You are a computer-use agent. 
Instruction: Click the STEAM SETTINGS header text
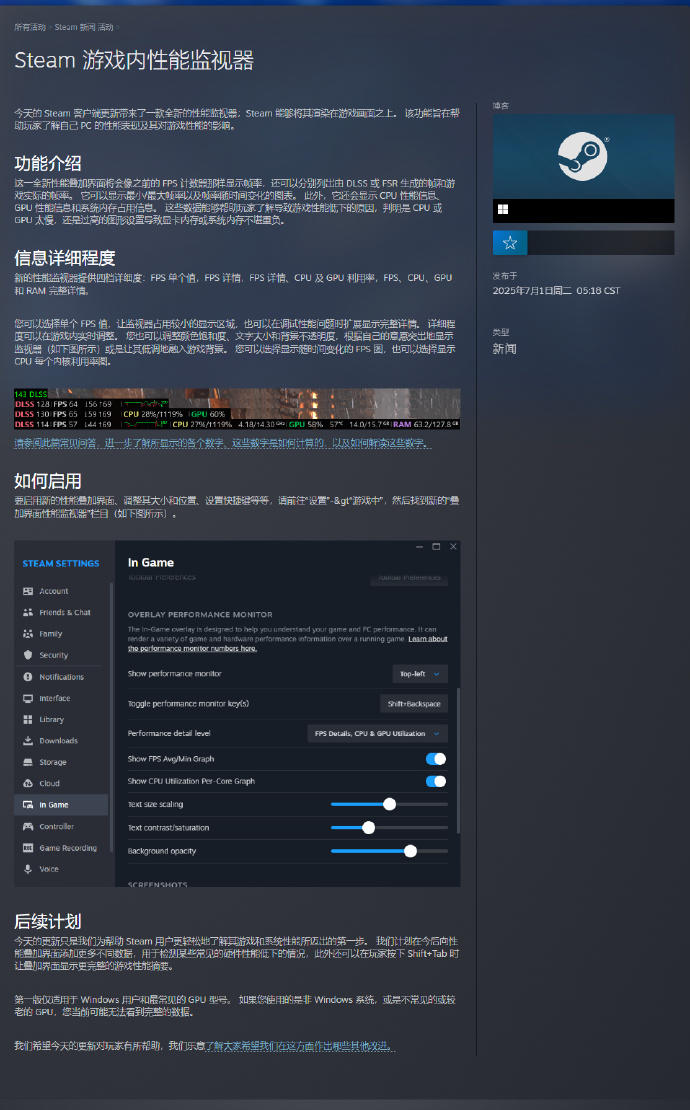(x=61, y=563)
